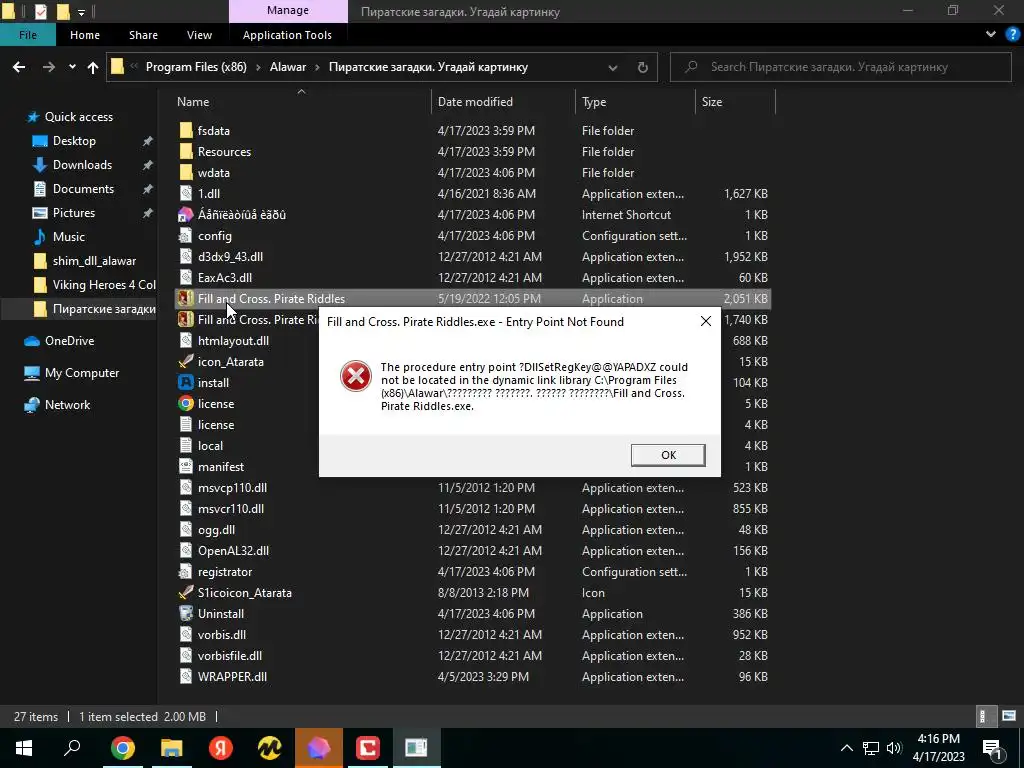Image resolution: width=1024 pixels, height=768 pixels.
Task: Switch to large icons view button
Action: (1009, 716)
